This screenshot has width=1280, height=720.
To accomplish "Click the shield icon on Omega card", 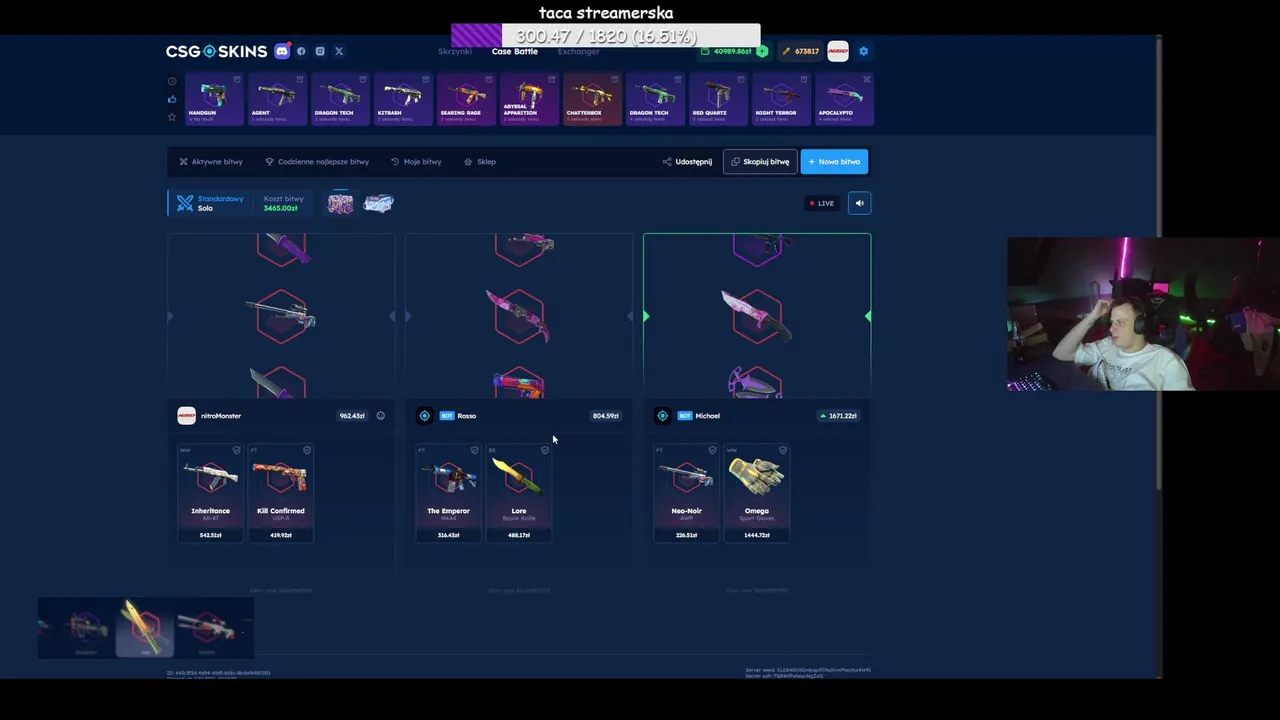I will coord(782,451).
